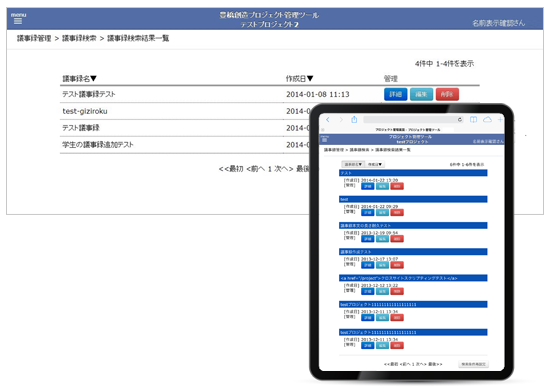Click the '2014-01-08 11:13' date cell
The height and width of the screenshot is (388, 550).
(x=318, y=94)
